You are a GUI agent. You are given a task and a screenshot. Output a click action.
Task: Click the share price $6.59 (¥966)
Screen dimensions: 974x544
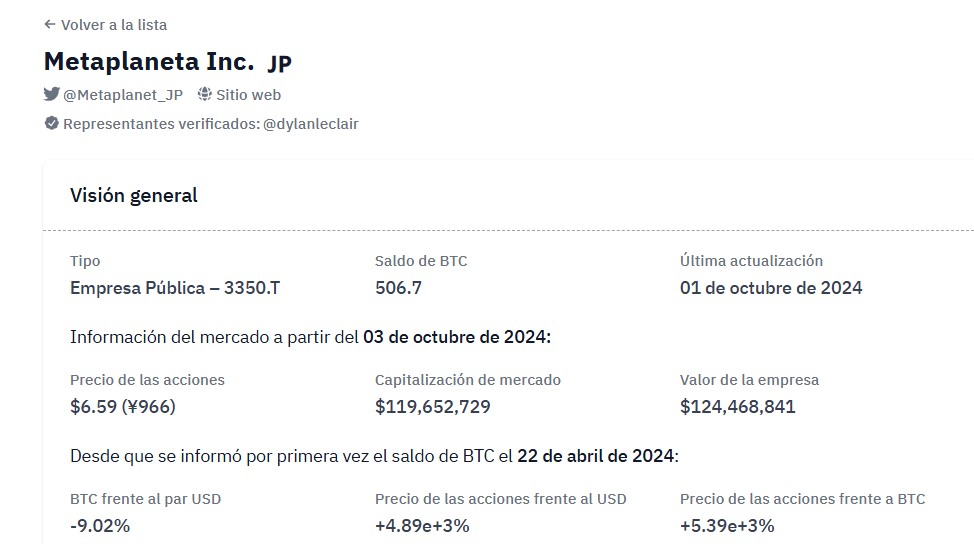point(123,407)
